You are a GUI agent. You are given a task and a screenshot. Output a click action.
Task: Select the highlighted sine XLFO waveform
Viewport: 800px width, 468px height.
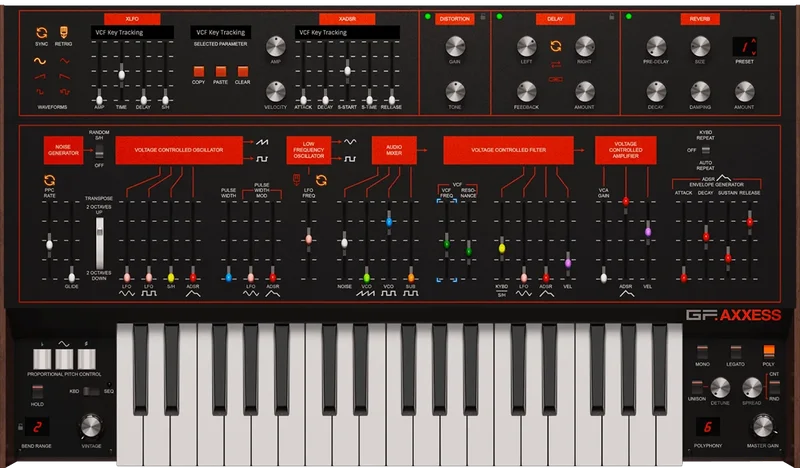(x=40, y=61)
